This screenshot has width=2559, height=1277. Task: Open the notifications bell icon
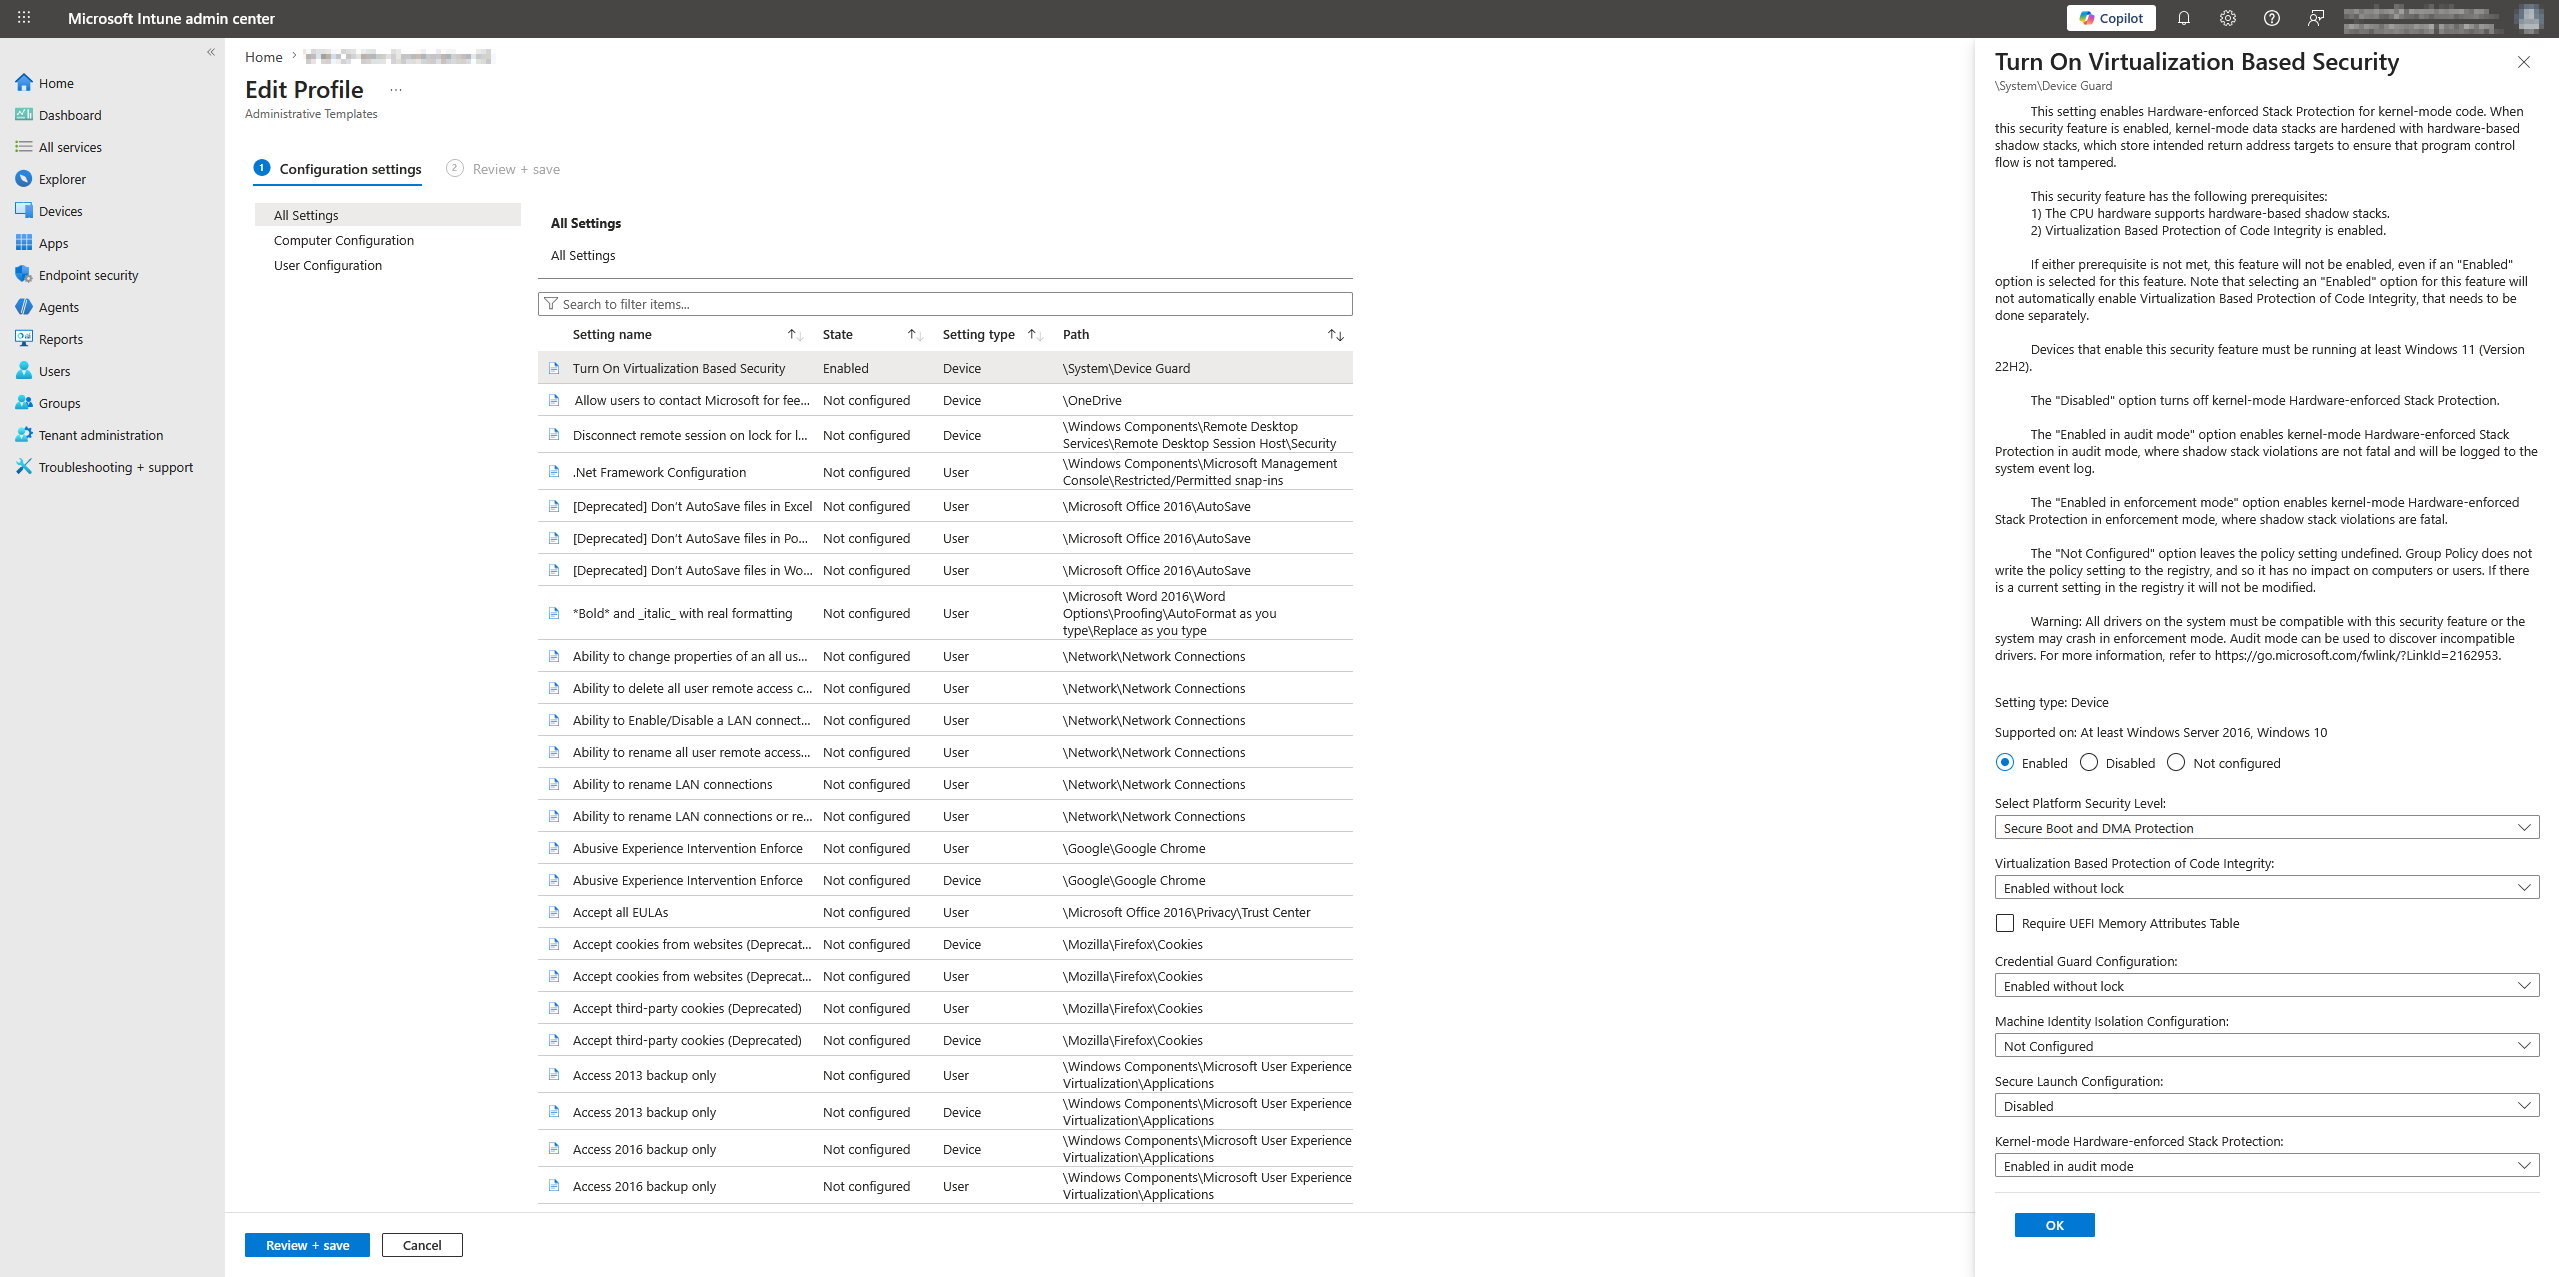2184,18
